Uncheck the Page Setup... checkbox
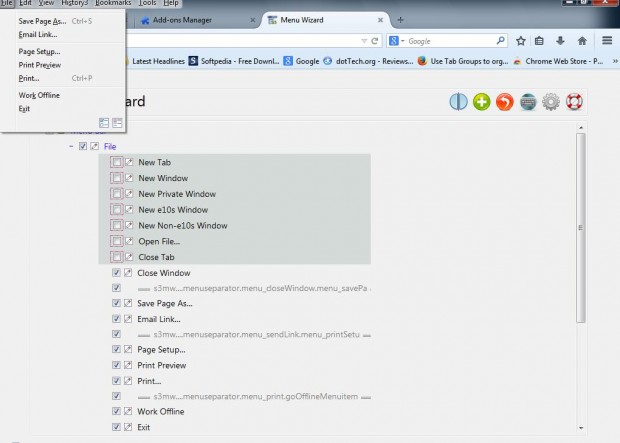The height and width of the screenshot is (443, 620). pyautogui.click(x=116, y=349)
